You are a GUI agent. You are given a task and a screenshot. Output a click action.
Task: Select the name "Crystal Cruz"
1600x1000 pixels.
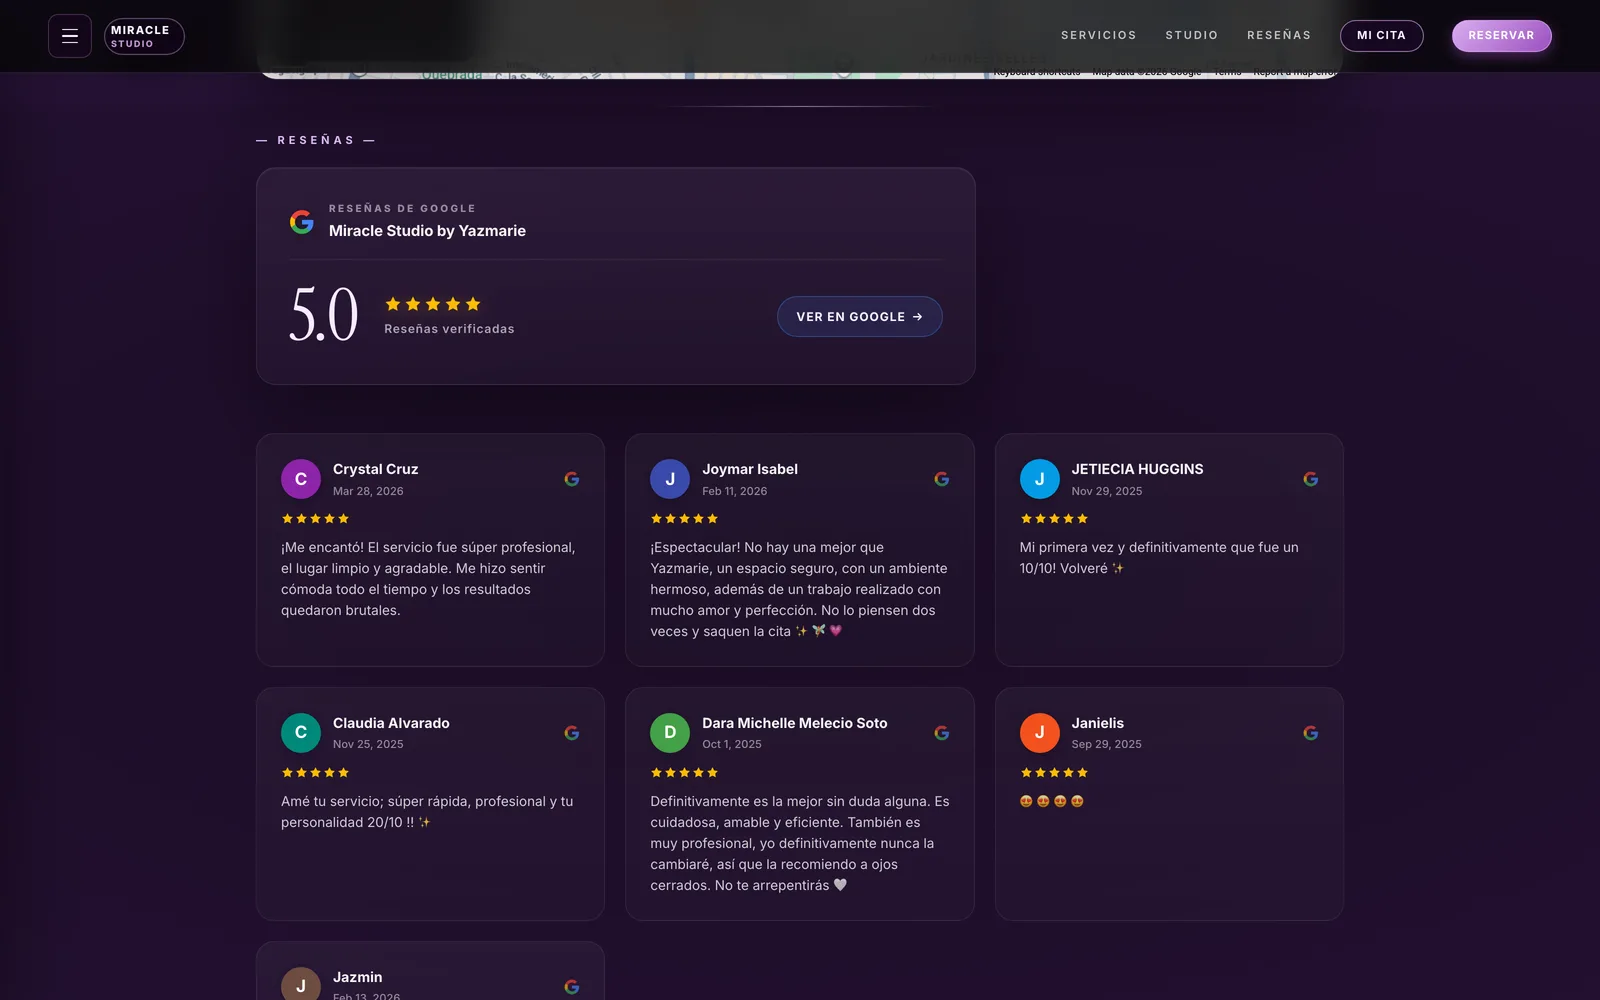[375, 469]
